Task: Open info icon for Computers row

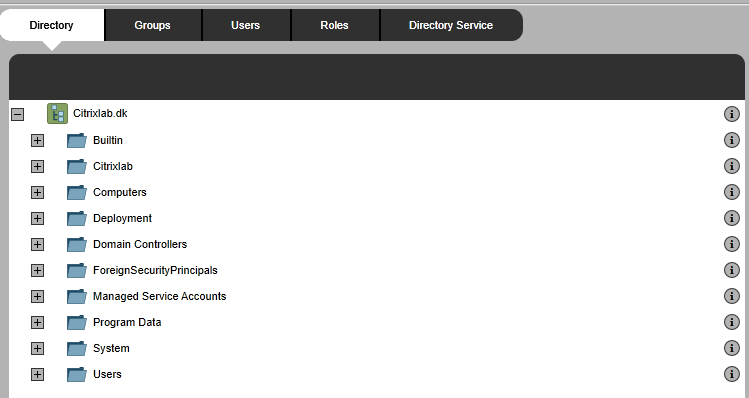Action: [732, 192]
